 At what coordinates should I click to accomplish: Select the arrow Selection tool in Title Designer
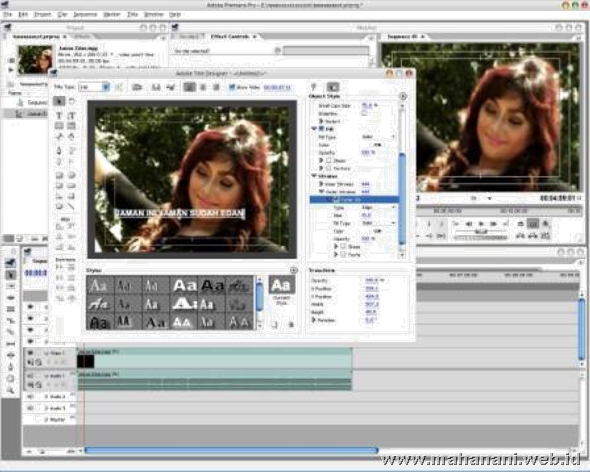coord(59,101)
